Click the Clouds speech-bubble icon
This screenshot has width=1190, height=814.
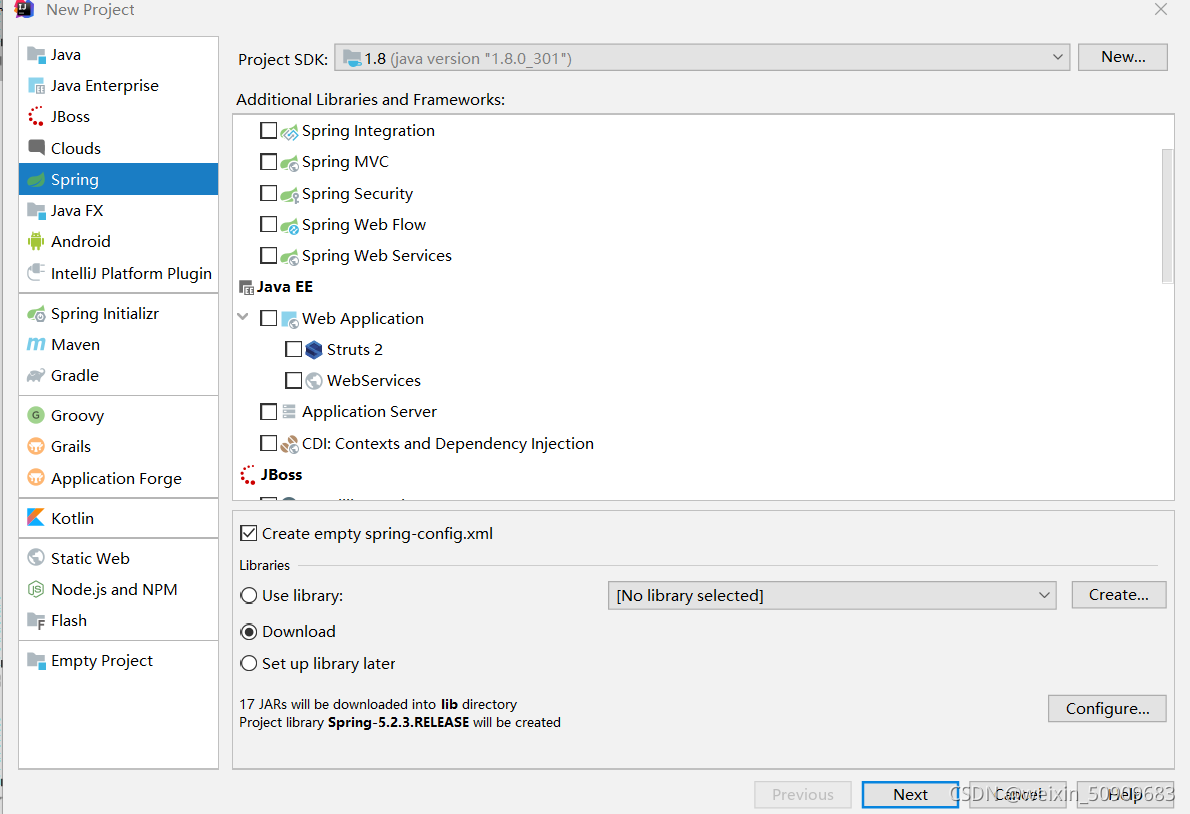pos(36,148)
